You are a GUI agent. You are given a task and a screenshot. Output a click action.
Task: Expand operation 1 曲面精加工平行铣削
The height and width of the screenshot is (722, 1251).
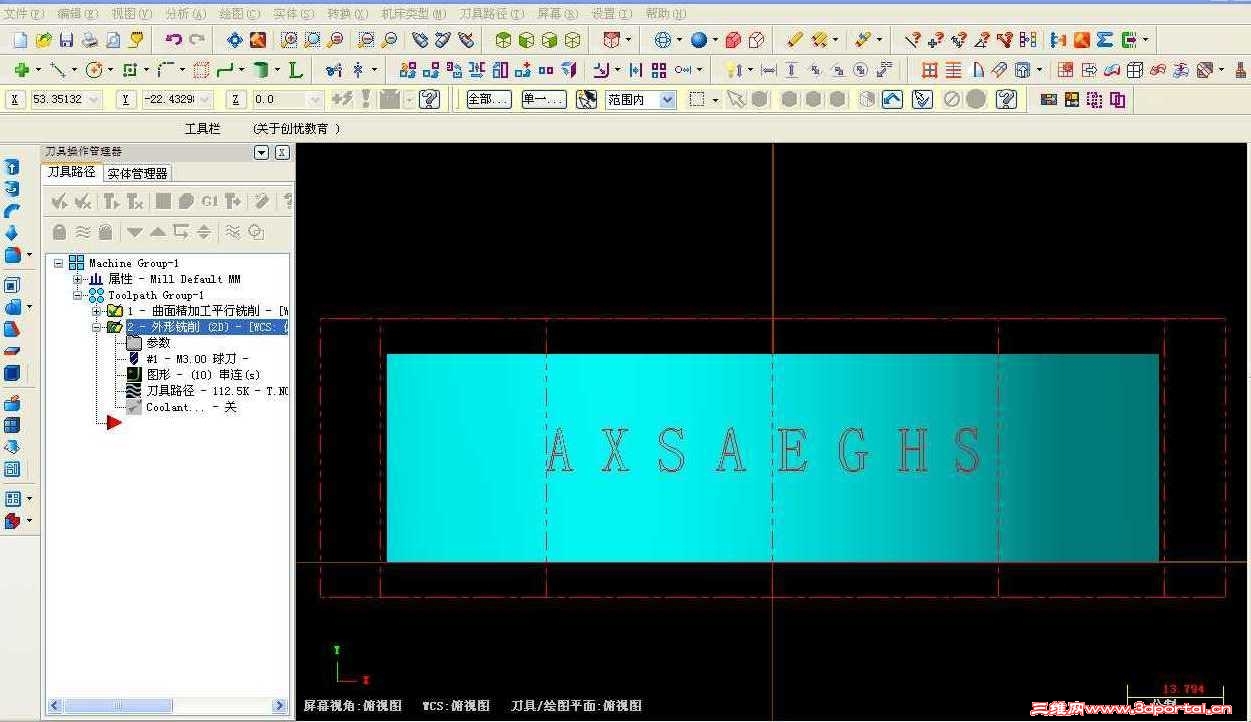97,311
